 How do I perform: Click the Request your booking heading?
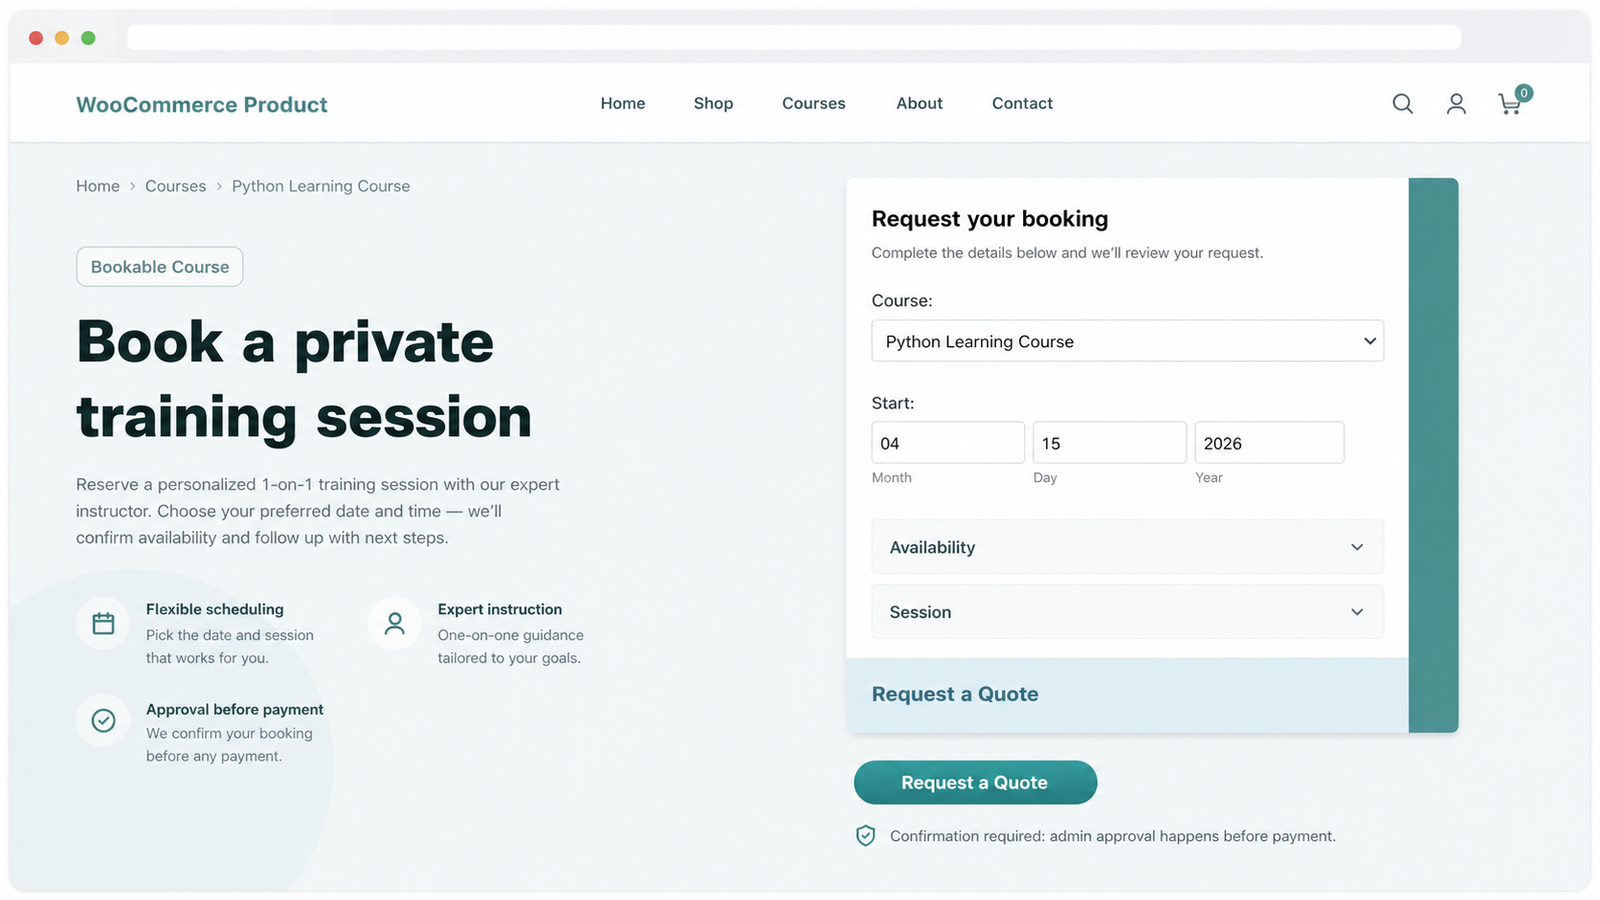tap(990, 219)
